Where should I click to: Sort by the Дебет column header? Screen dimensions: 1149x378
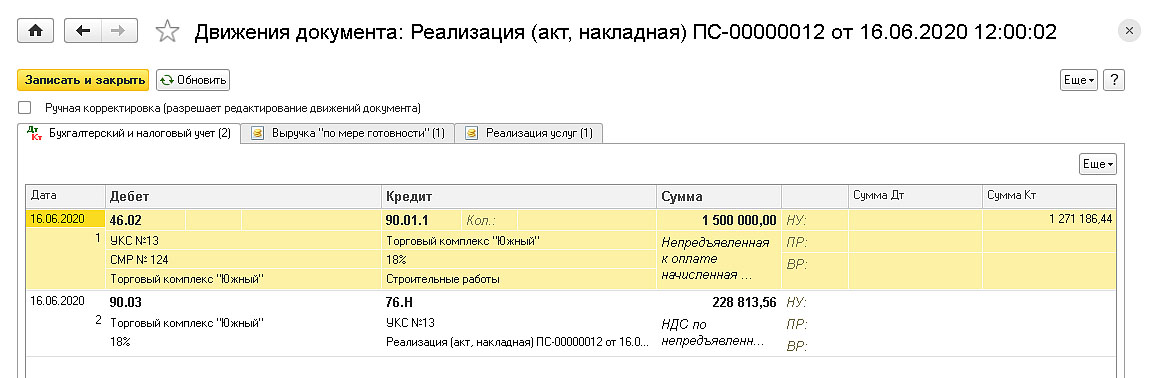[243, 196]
